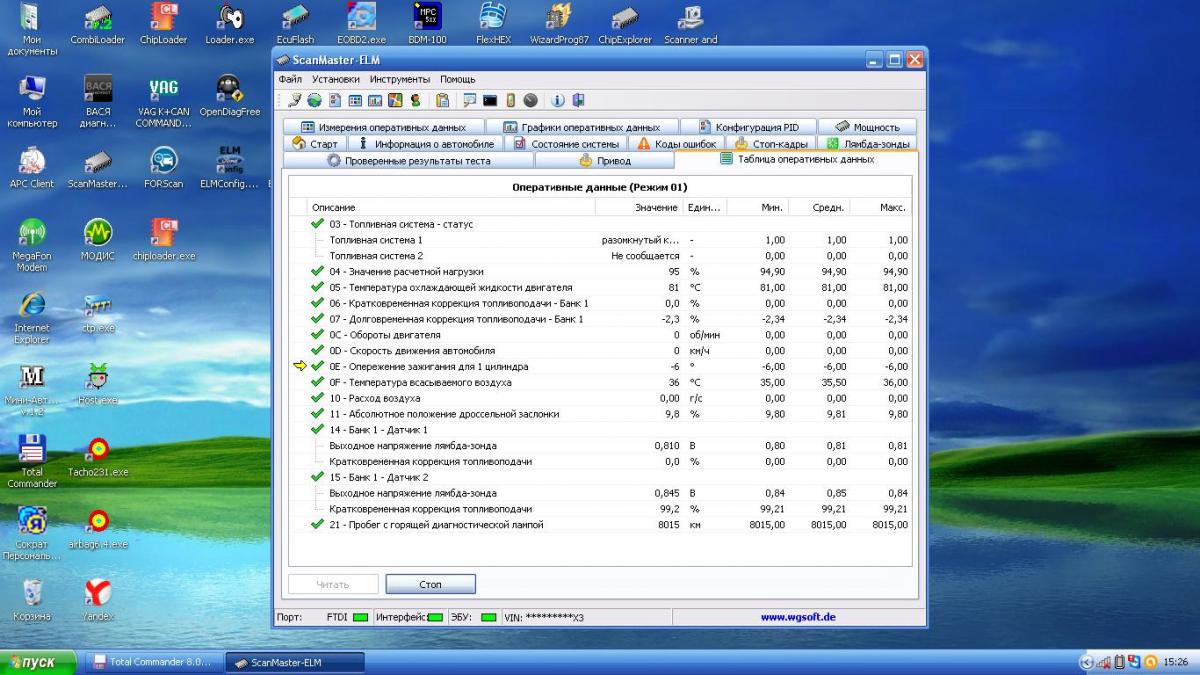Screen dimensions: 1200x675
Task: Click the clipboard icon in ScanMaster toolbar
Action: tap(442, 100)
